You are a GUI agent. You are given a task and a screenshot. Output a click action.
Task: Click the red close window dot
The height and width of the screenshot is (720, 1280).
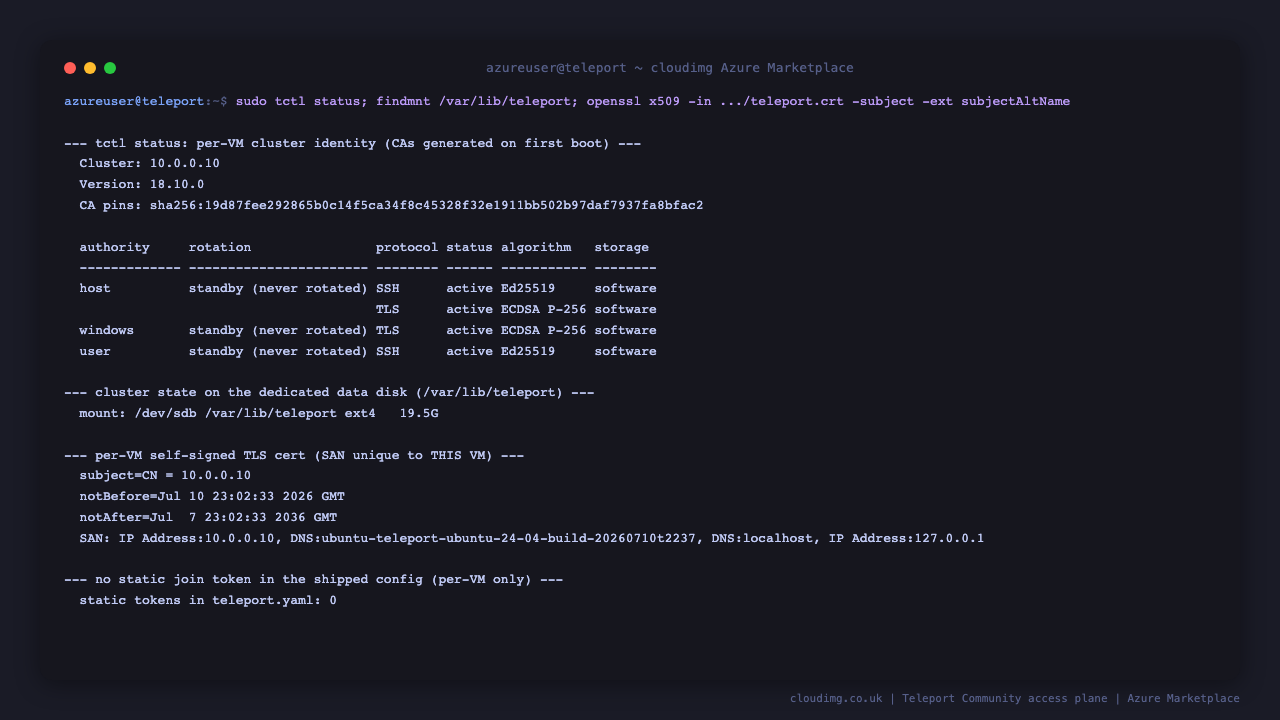[70, 68]
